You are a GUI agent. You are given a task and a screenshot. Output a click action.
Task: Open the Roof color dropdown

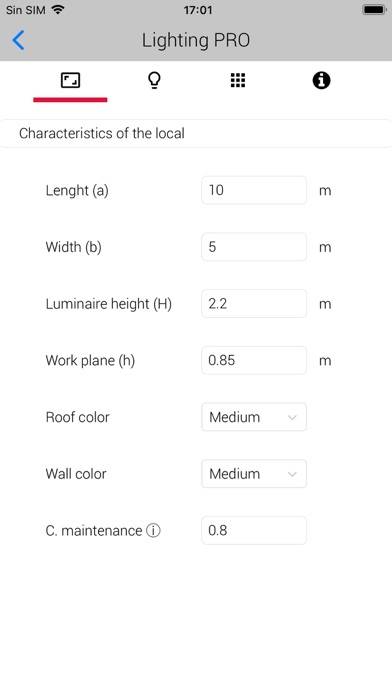(x=254, y=417)
